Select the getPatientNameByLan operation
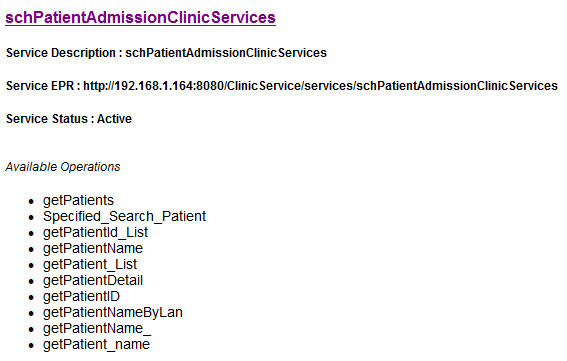Image resolution: width=567 pixels, height=361 pixels. click(x=113, y=313)
